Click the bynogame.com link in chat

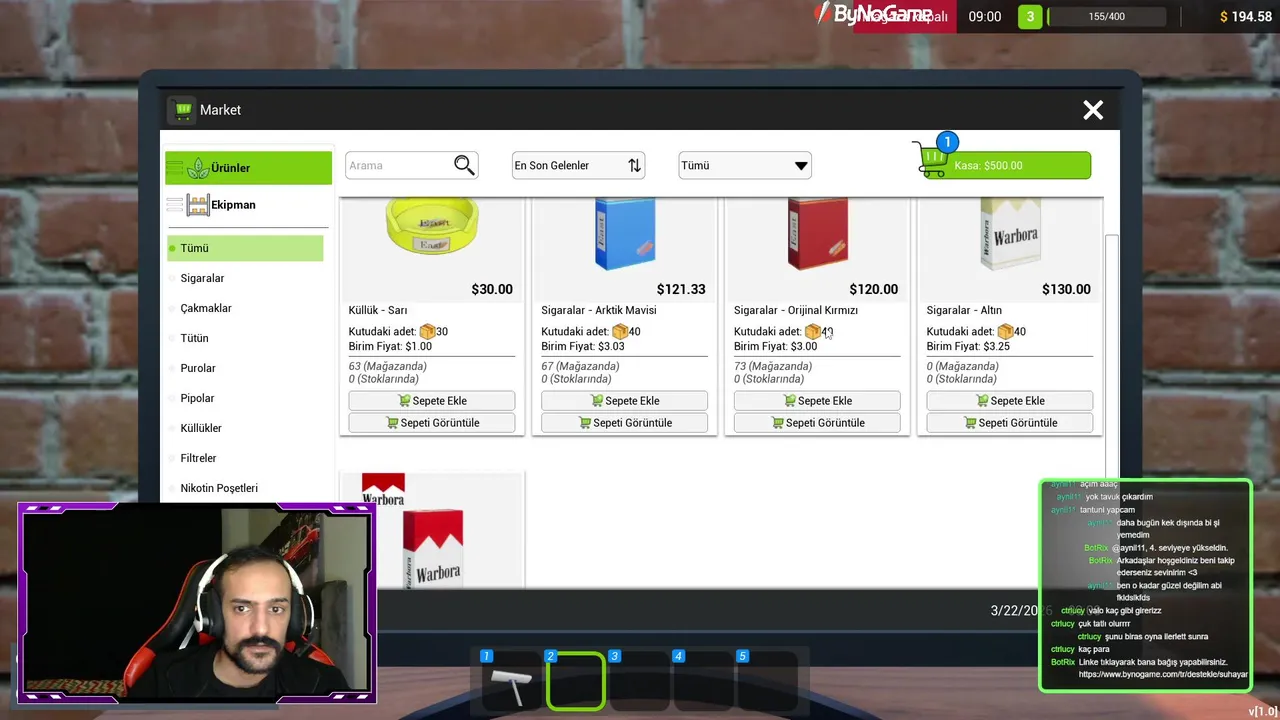coord(1162,675)
